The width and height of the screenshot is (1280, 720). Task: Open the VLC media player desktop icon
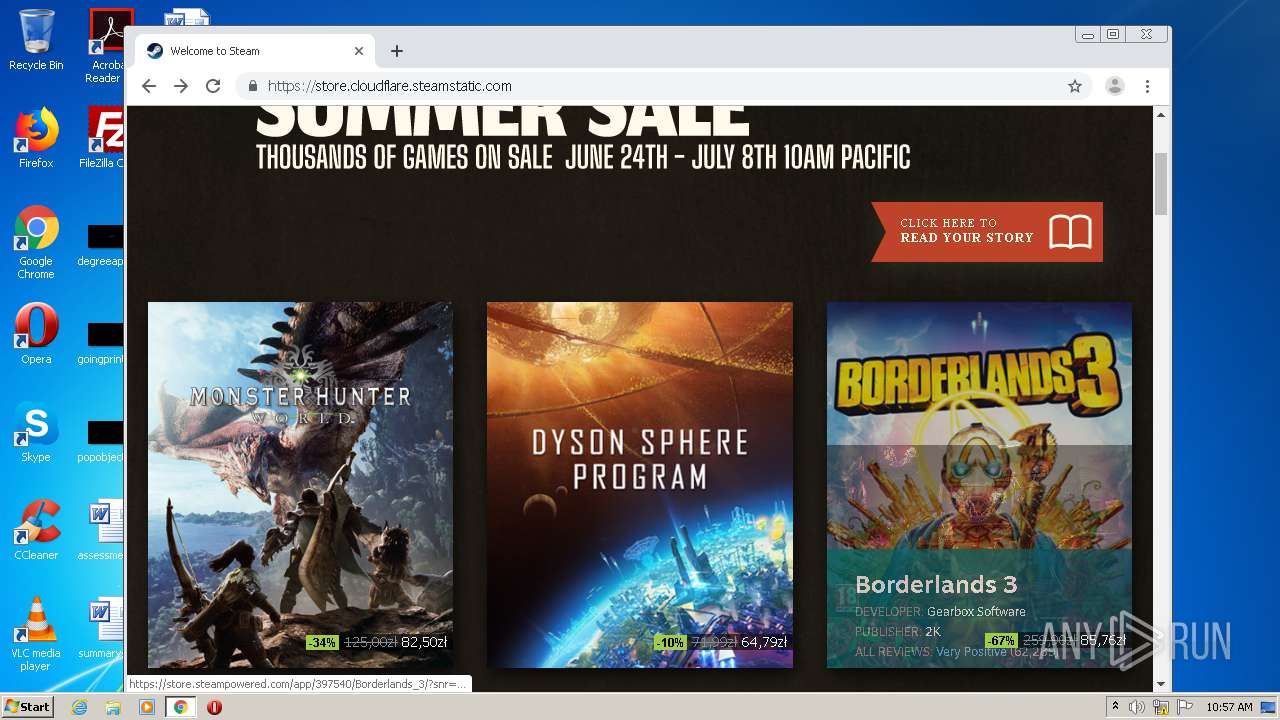(x=36, y=634)
